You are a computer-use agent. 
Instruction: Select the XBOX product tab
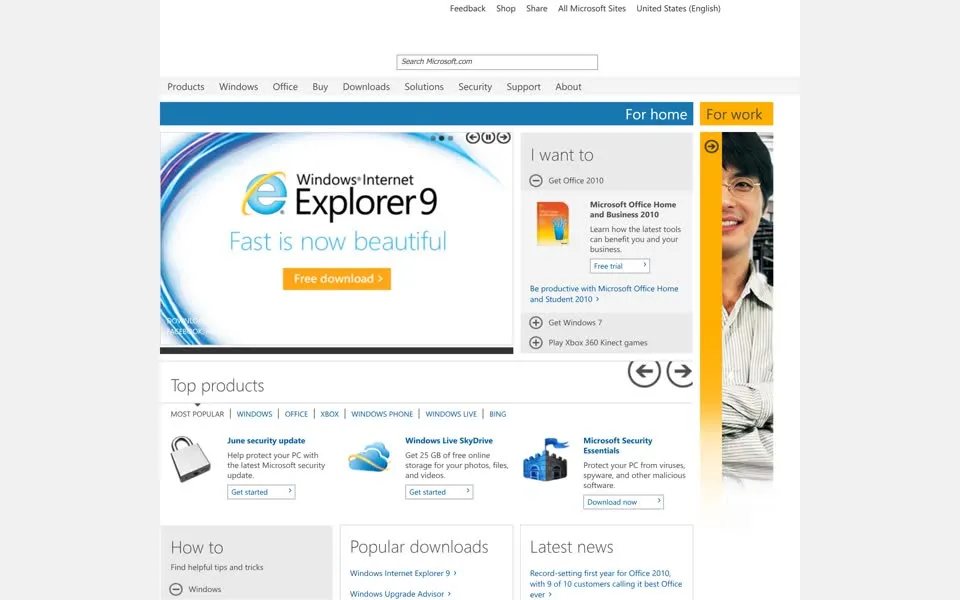coord(329,414)
